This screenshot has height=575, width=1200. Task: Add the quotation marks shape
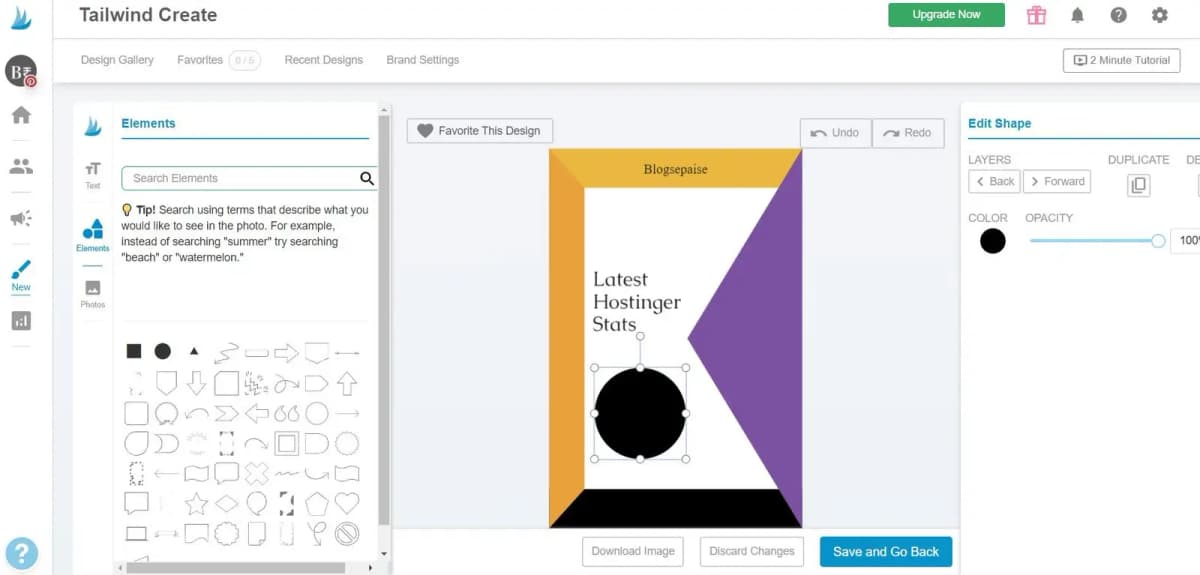tap(287, 413)
